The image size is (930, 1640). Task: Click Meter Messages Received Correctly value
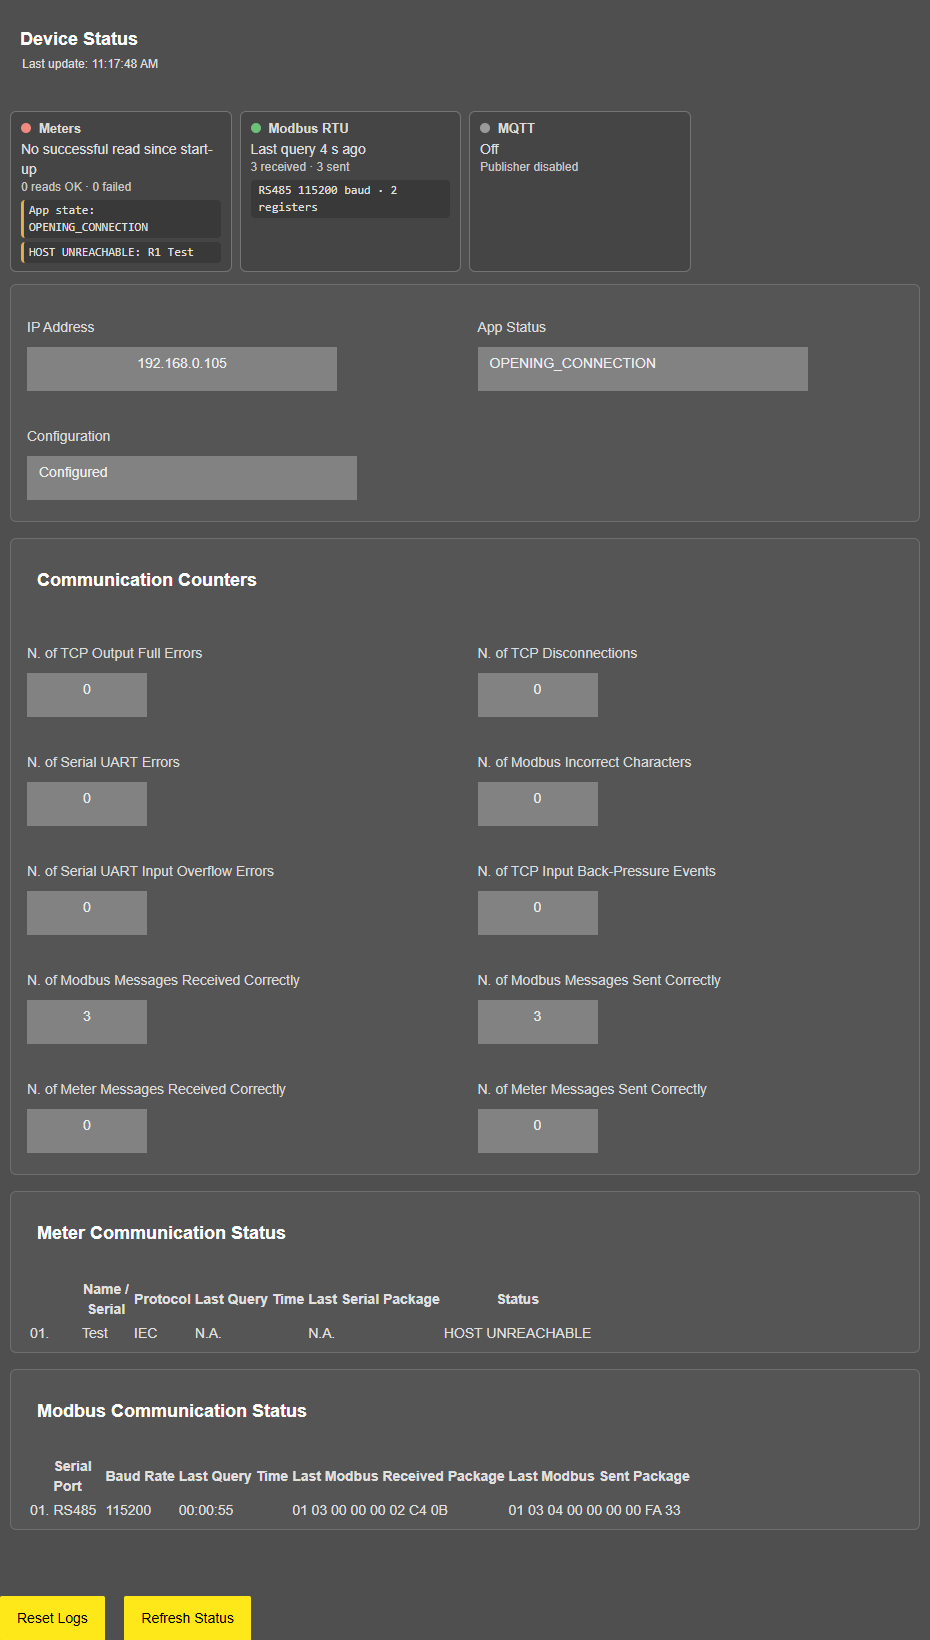tap(87, 1131)
